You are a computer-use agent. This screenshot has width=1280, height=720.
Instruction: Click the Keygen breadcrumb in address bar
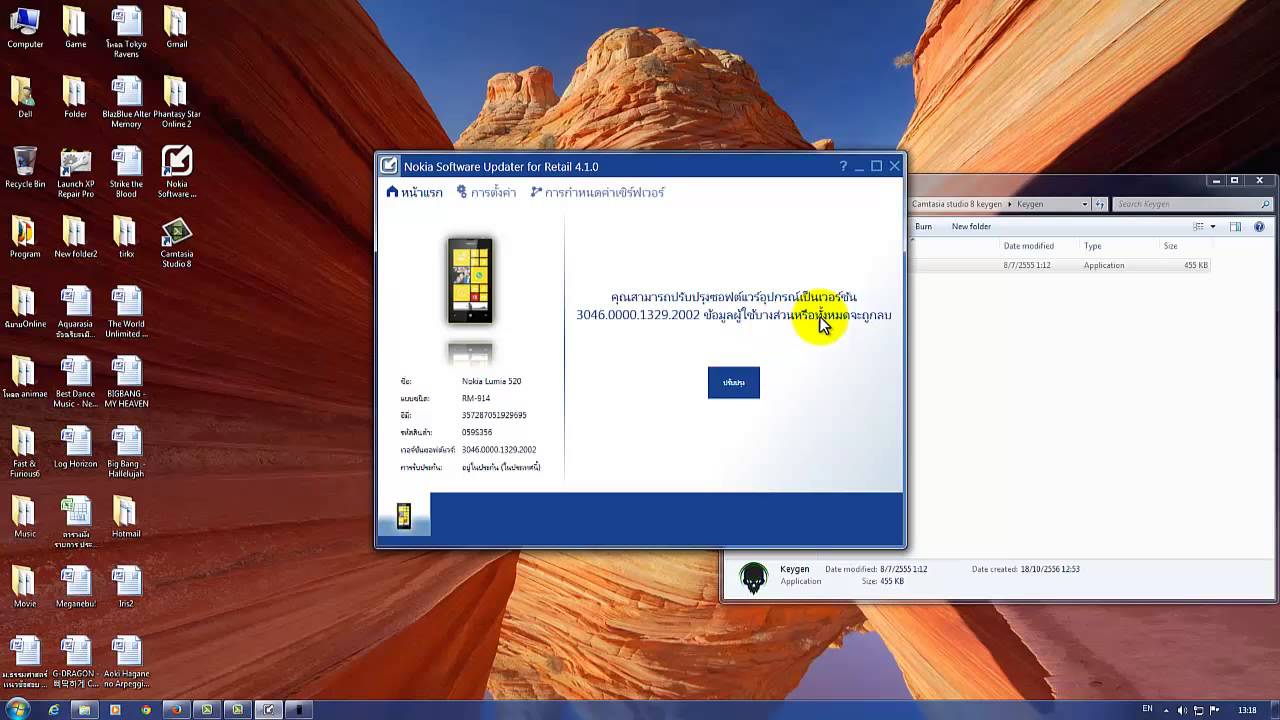(x=1030, y=204)
